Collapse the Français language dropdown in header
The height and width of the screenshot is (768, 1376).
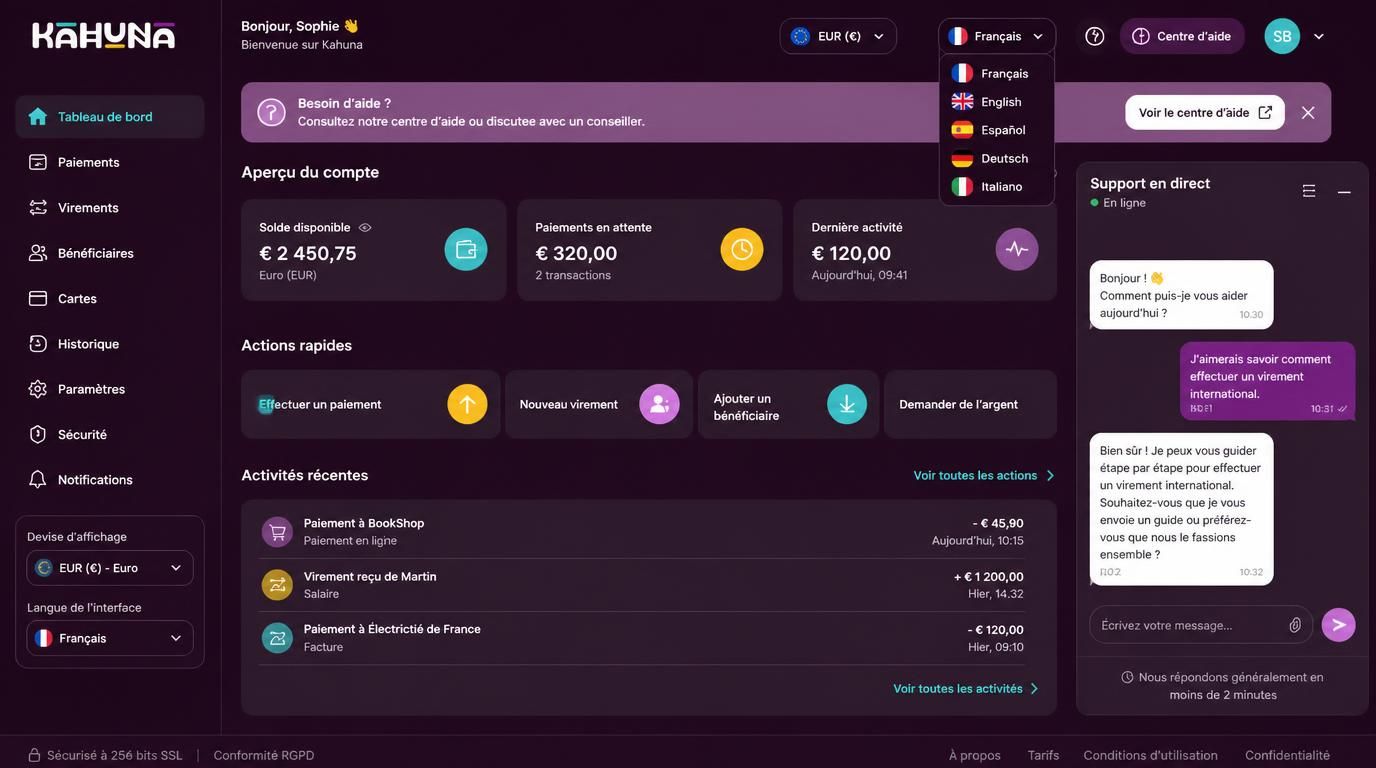point(997,36)
